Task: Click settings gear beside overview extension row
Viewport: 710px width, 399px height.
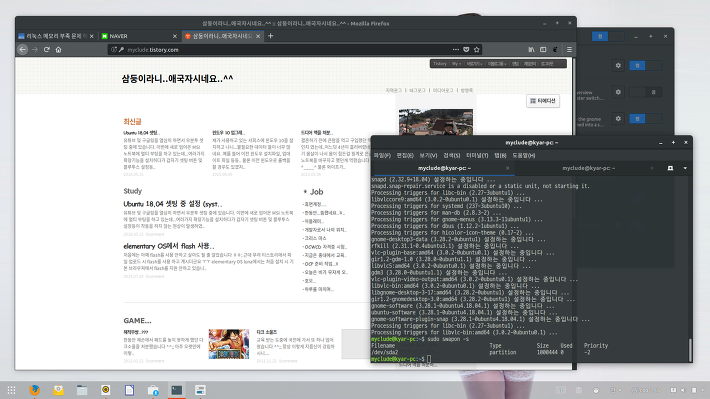Action: 618,92
